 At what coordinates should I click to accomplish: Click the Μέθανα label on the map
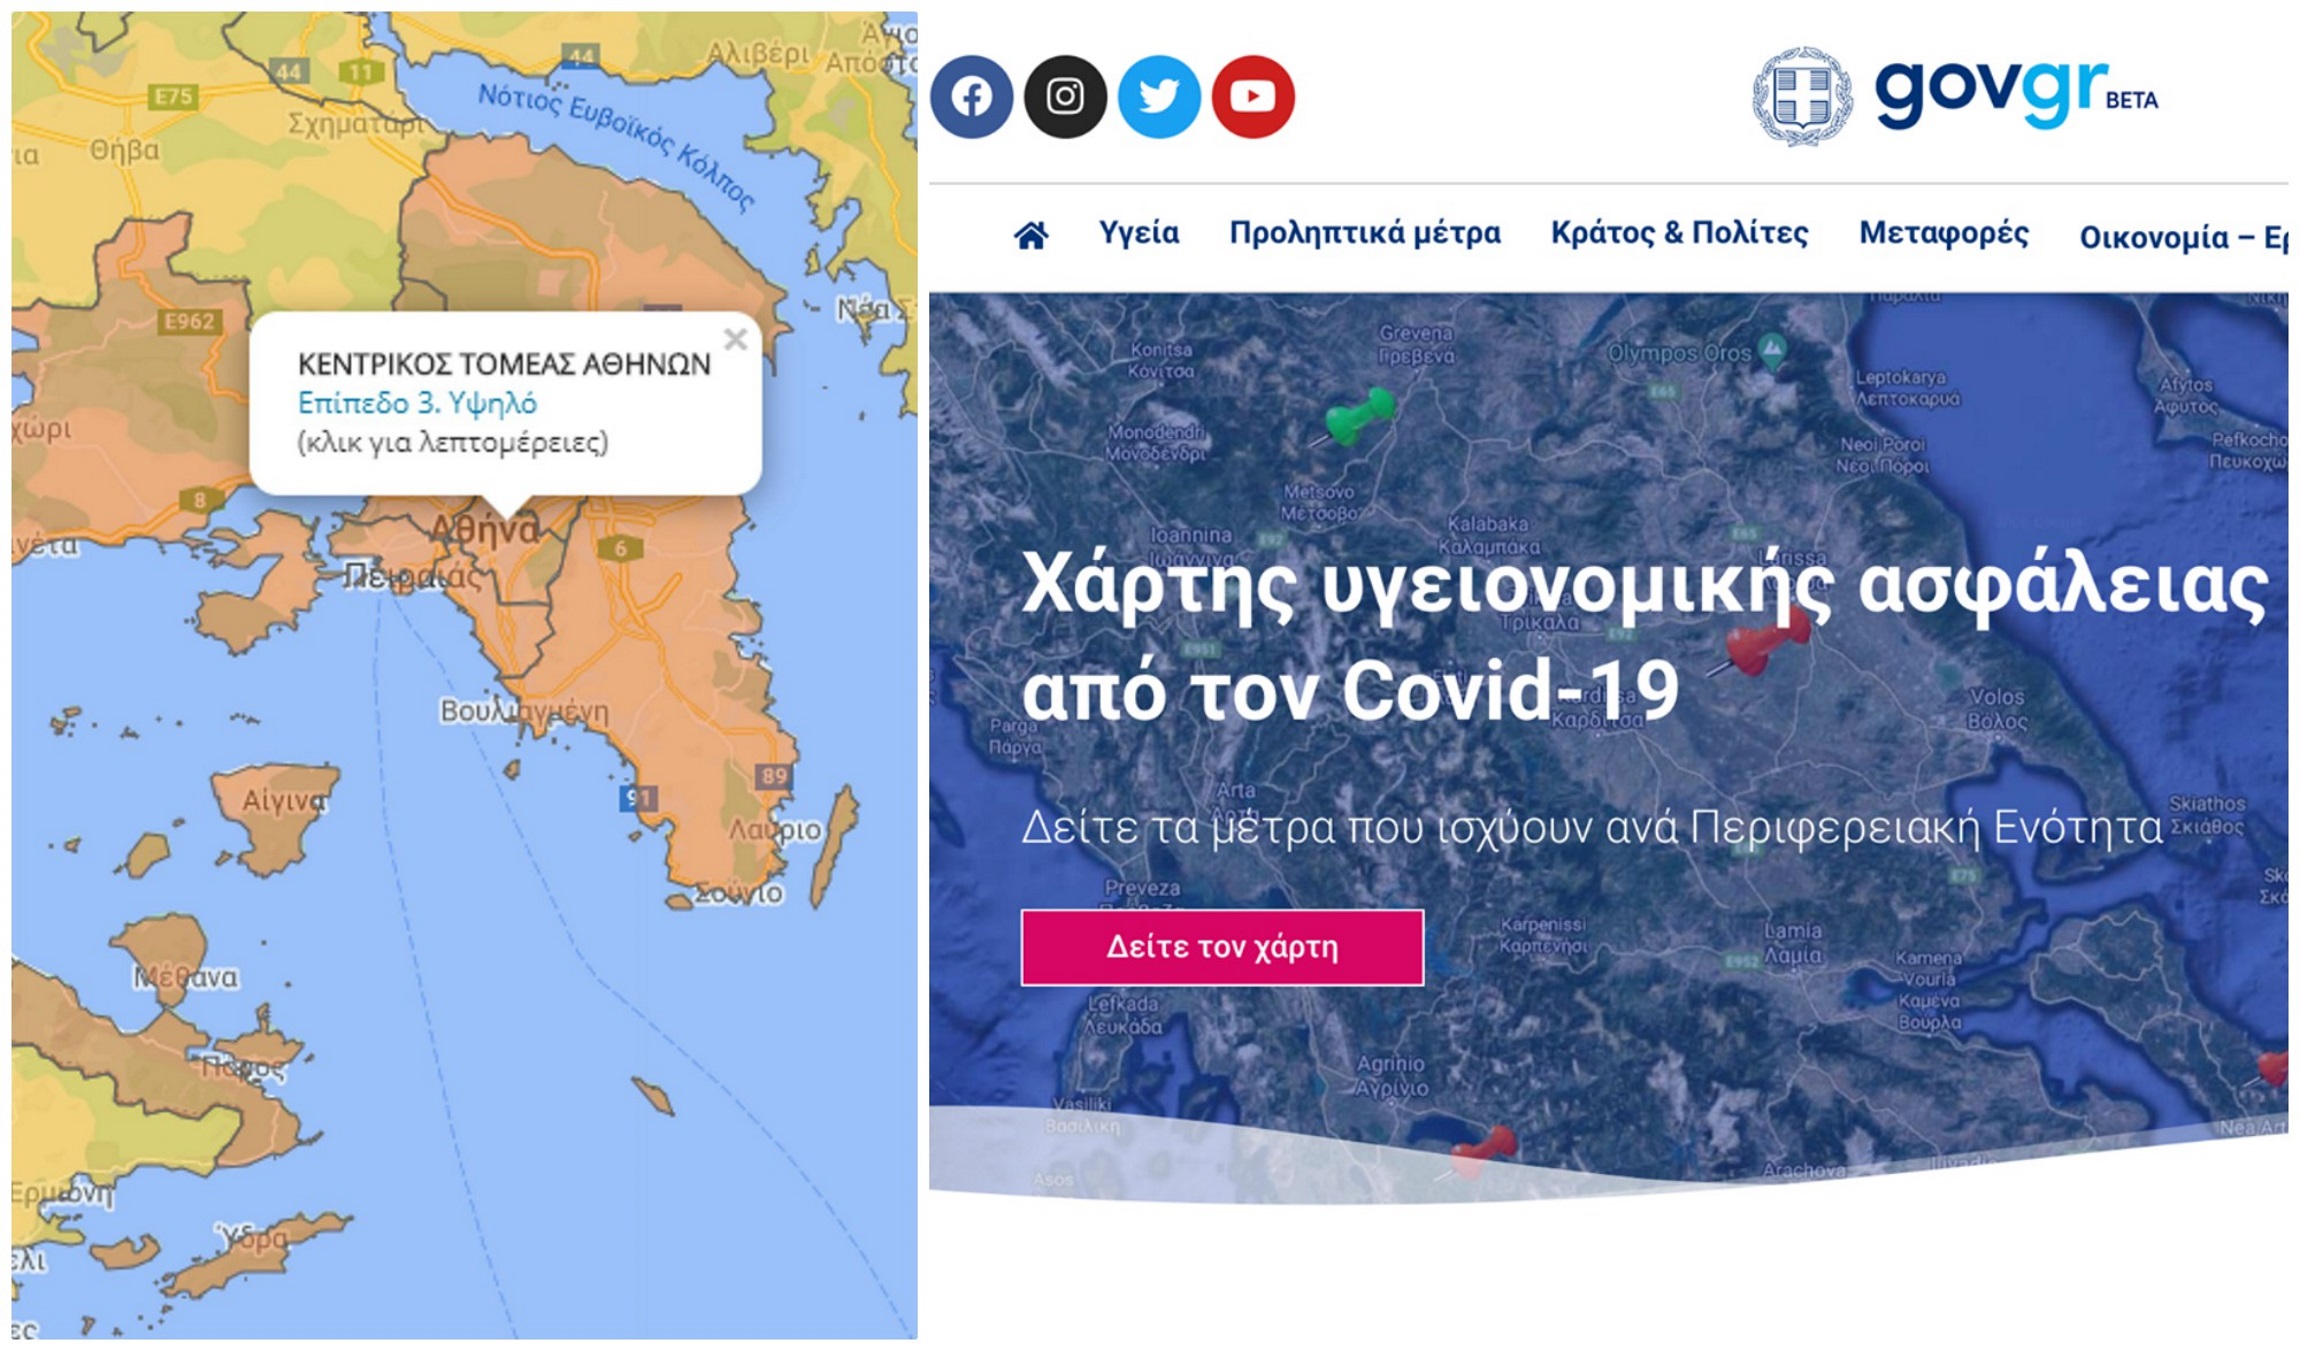[x=186, y=977]
